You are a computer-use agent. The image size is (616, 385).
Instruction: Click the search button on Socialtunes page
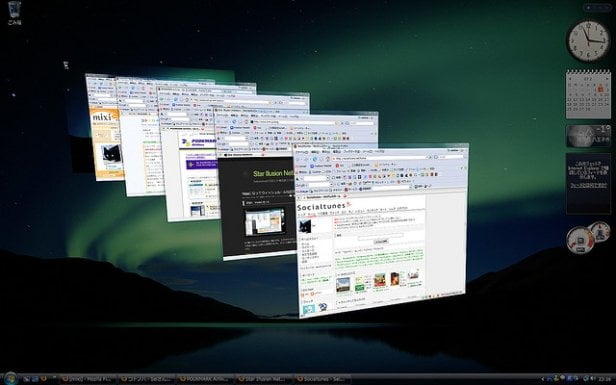(x=380, y=242)
